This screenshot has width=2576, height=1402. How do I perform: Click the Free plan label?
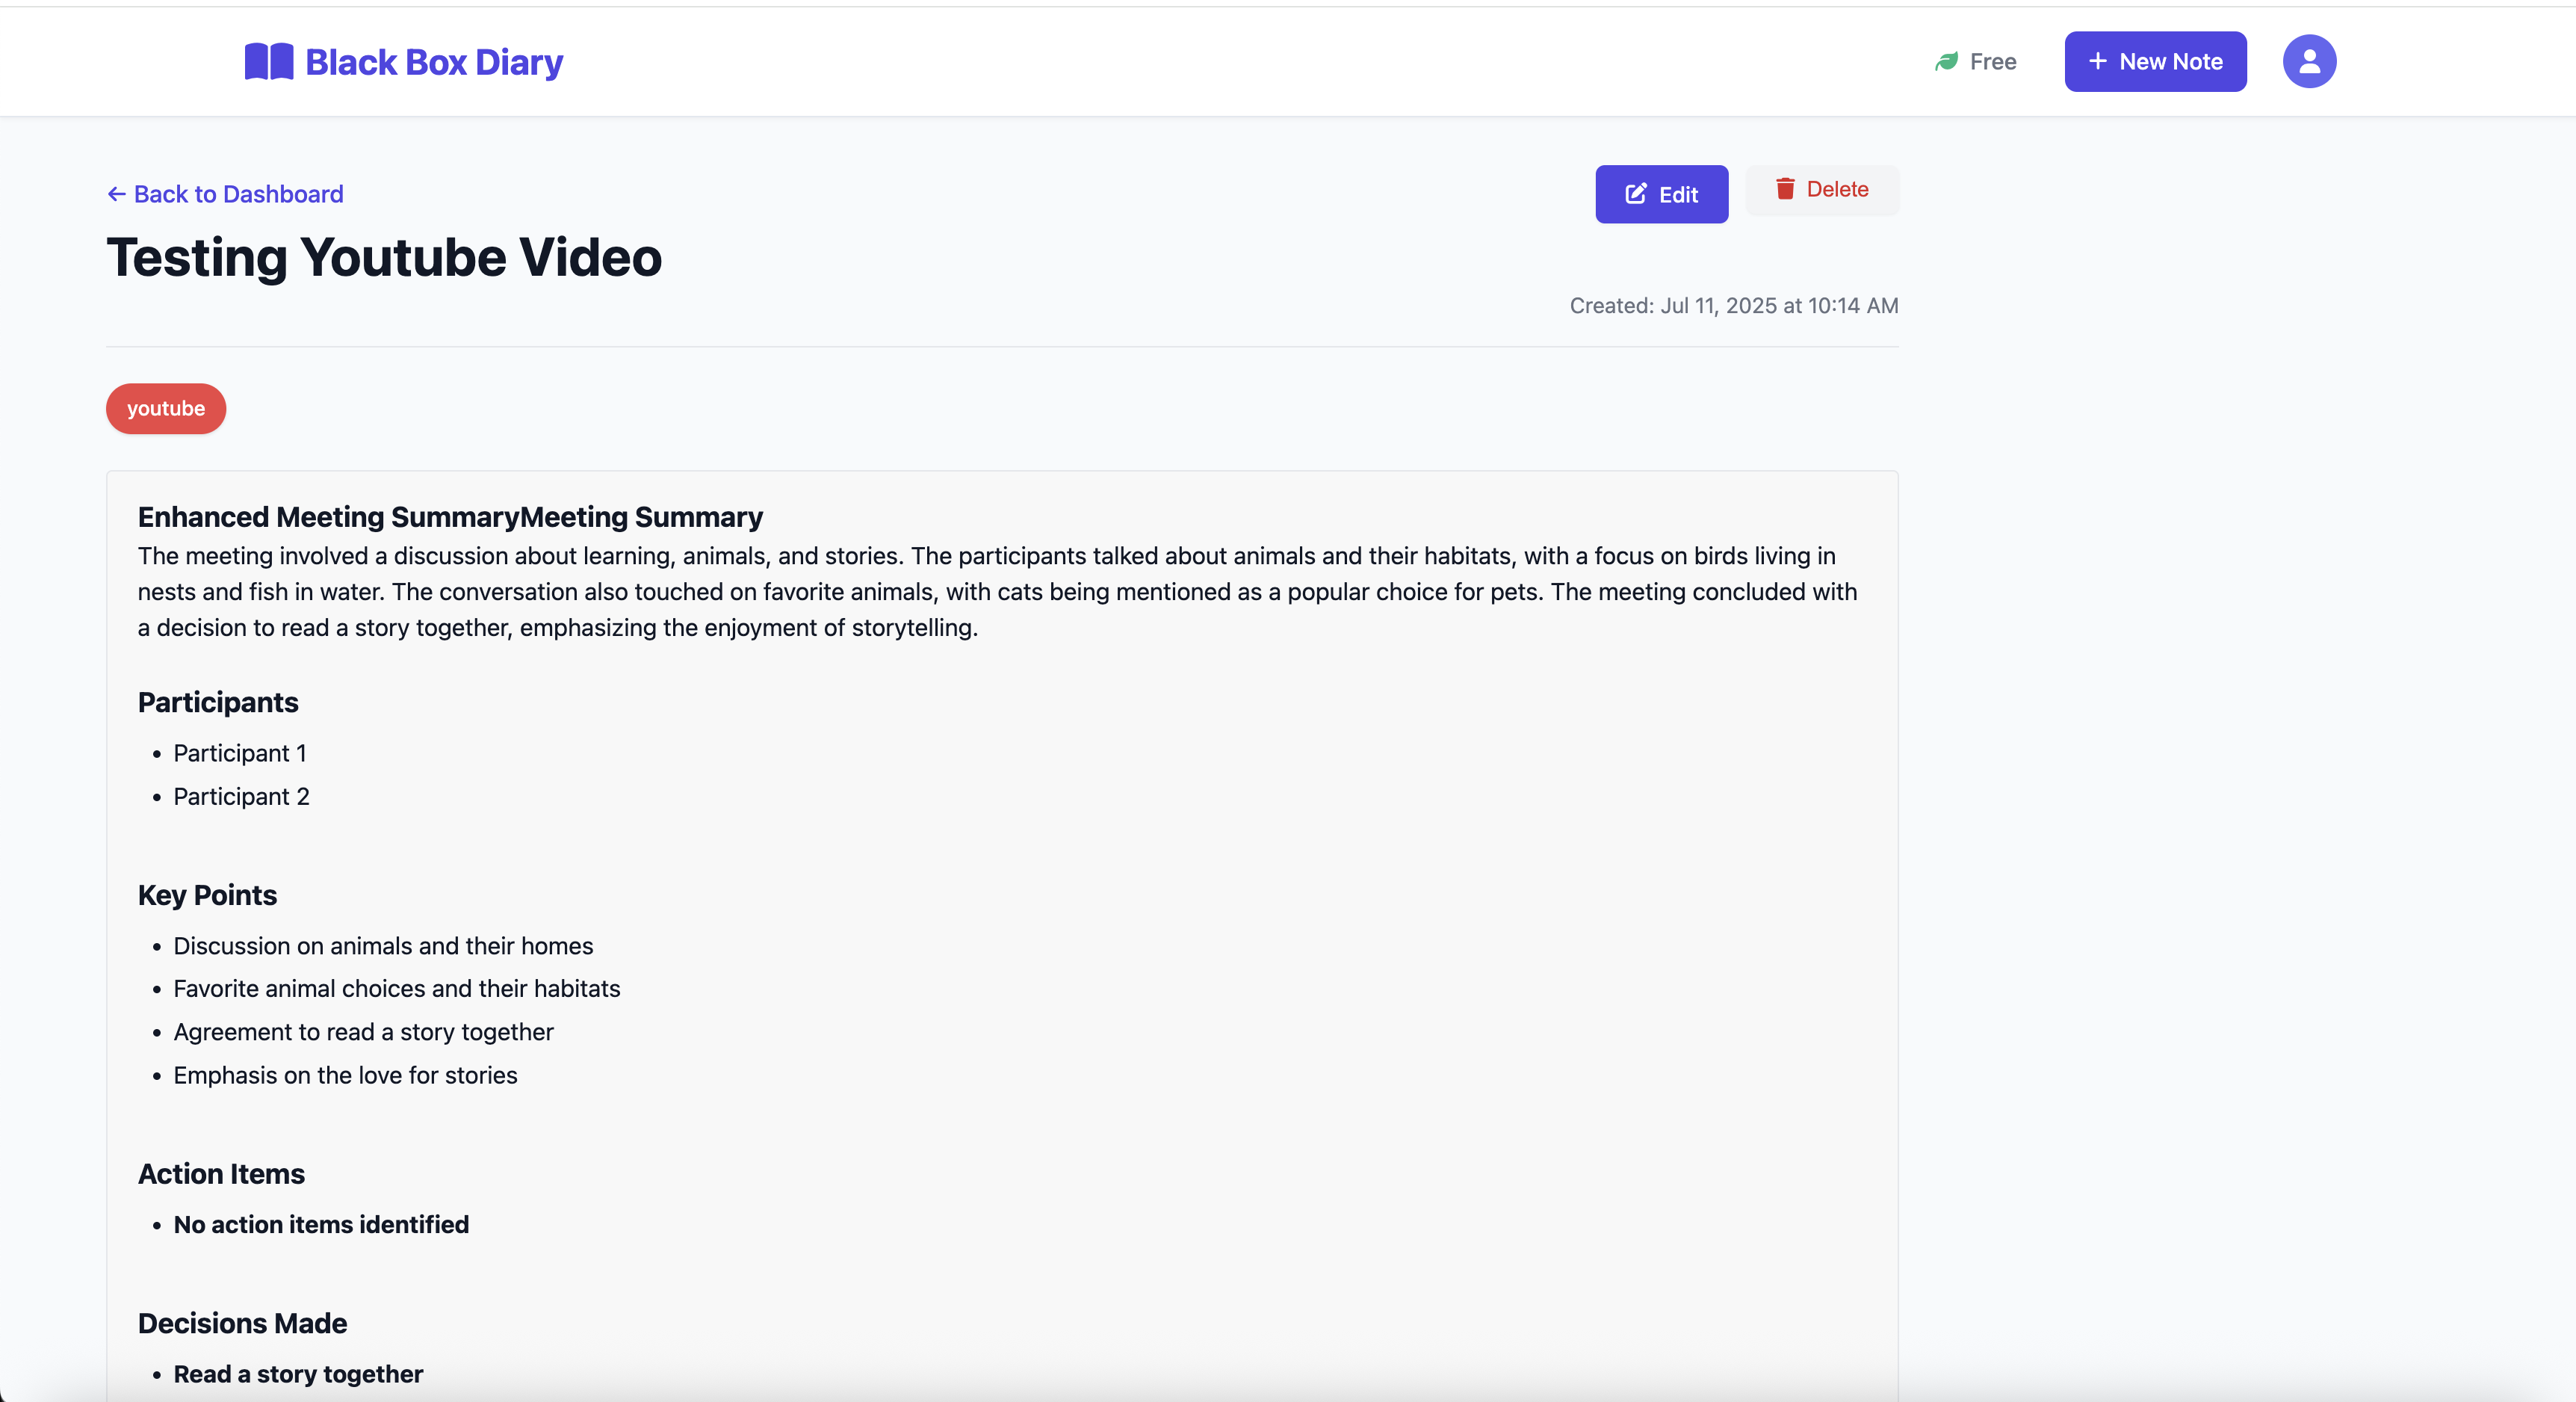pos(1992,62)
